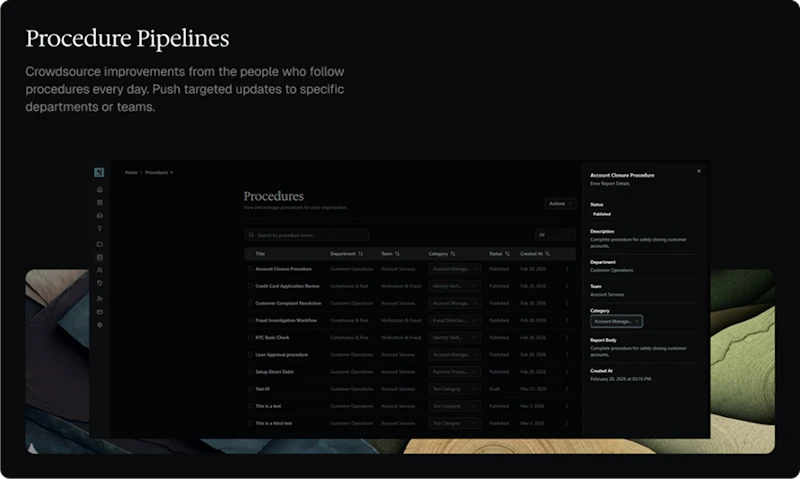
Task: Click the 'Draft' status cell
Action: tap(494, 389)
